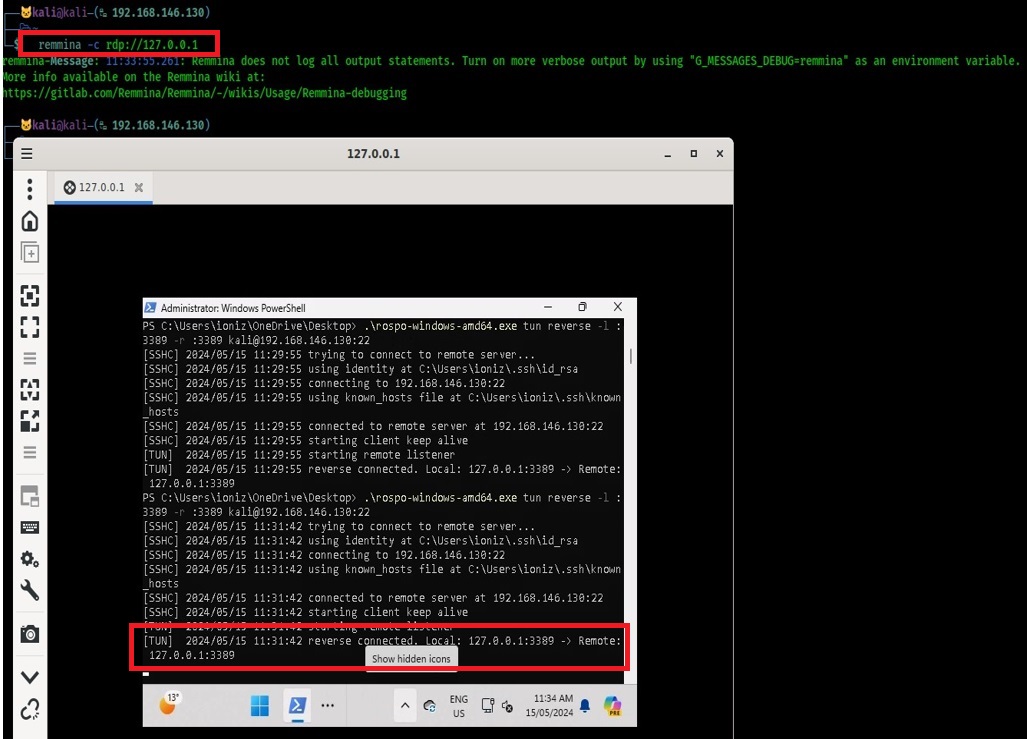Open the gitlab.com Remmina-debugging wiki link
This screenshot has height=739, width=1028.
[x=204, y=93]
